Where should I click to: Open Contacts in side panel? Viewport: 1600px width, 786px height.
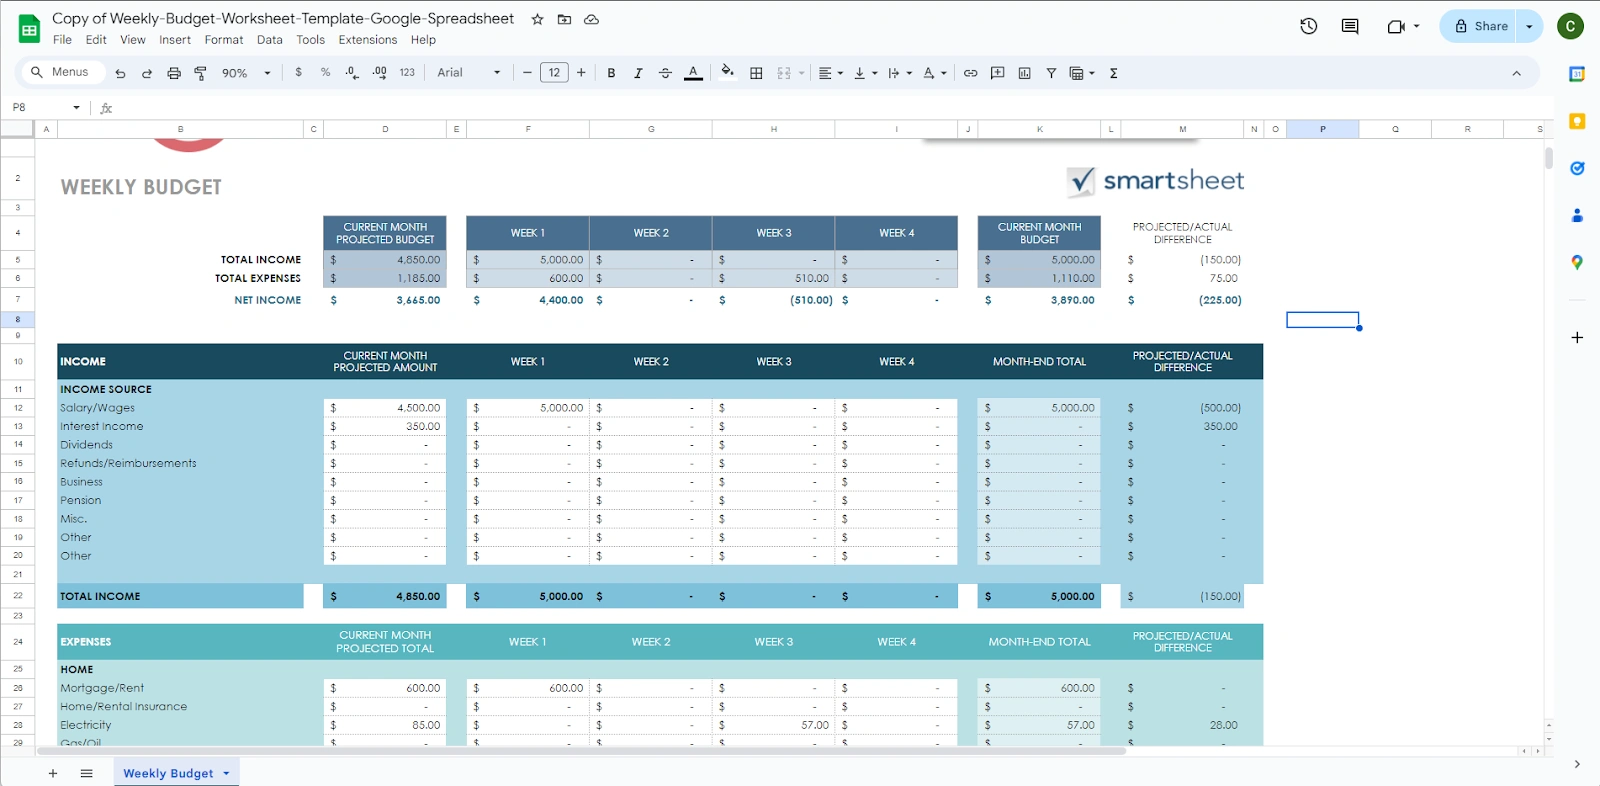1577,215
